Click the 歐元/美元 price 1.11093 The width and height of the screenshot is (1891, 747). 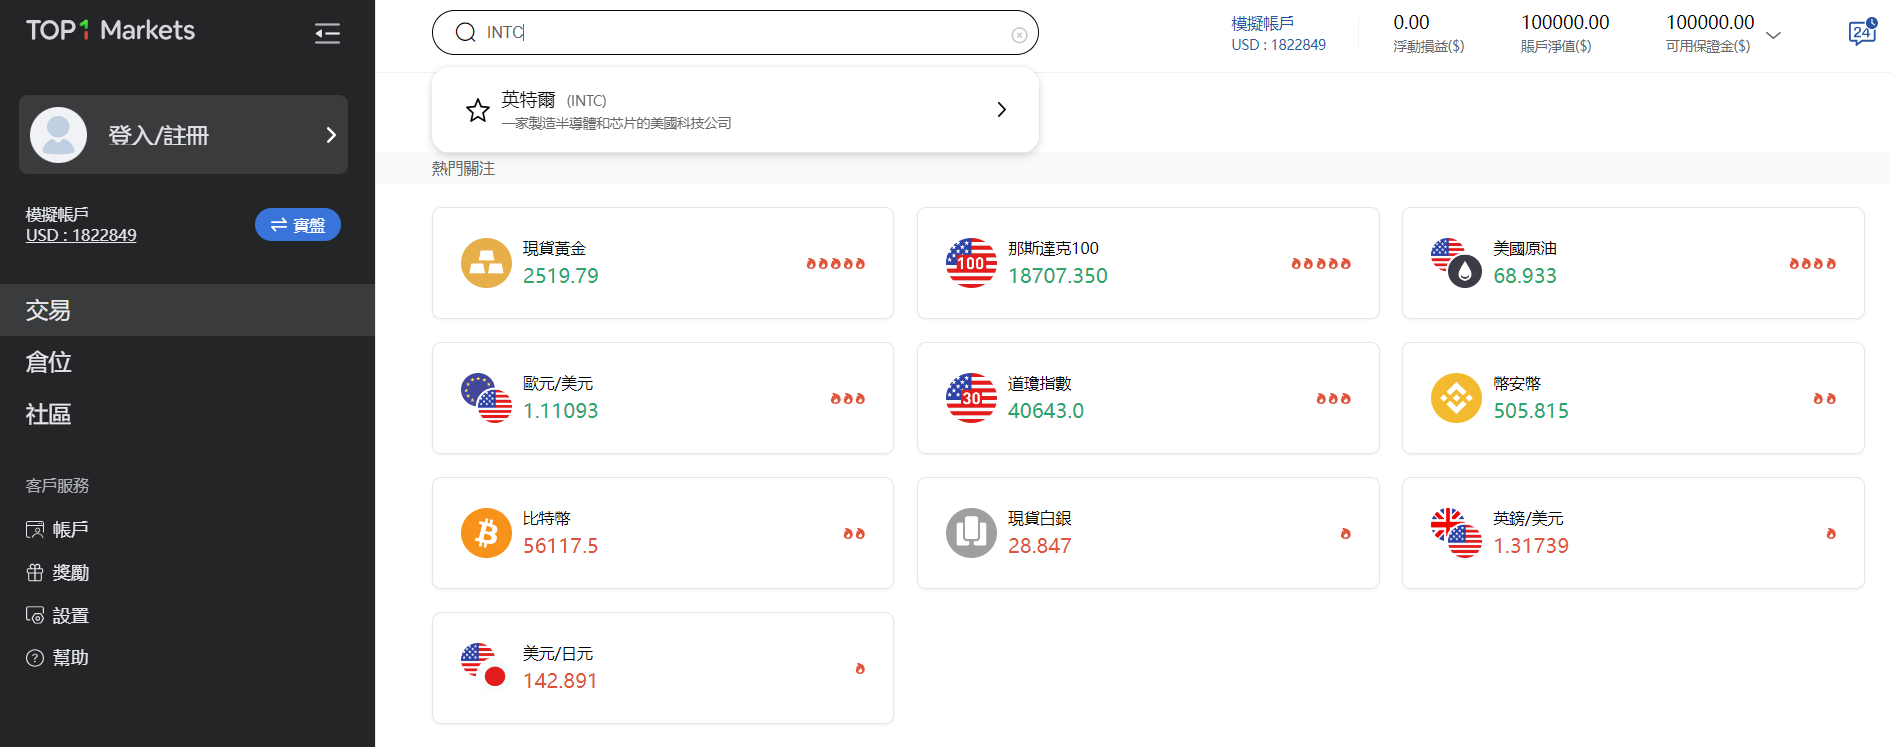561,411
